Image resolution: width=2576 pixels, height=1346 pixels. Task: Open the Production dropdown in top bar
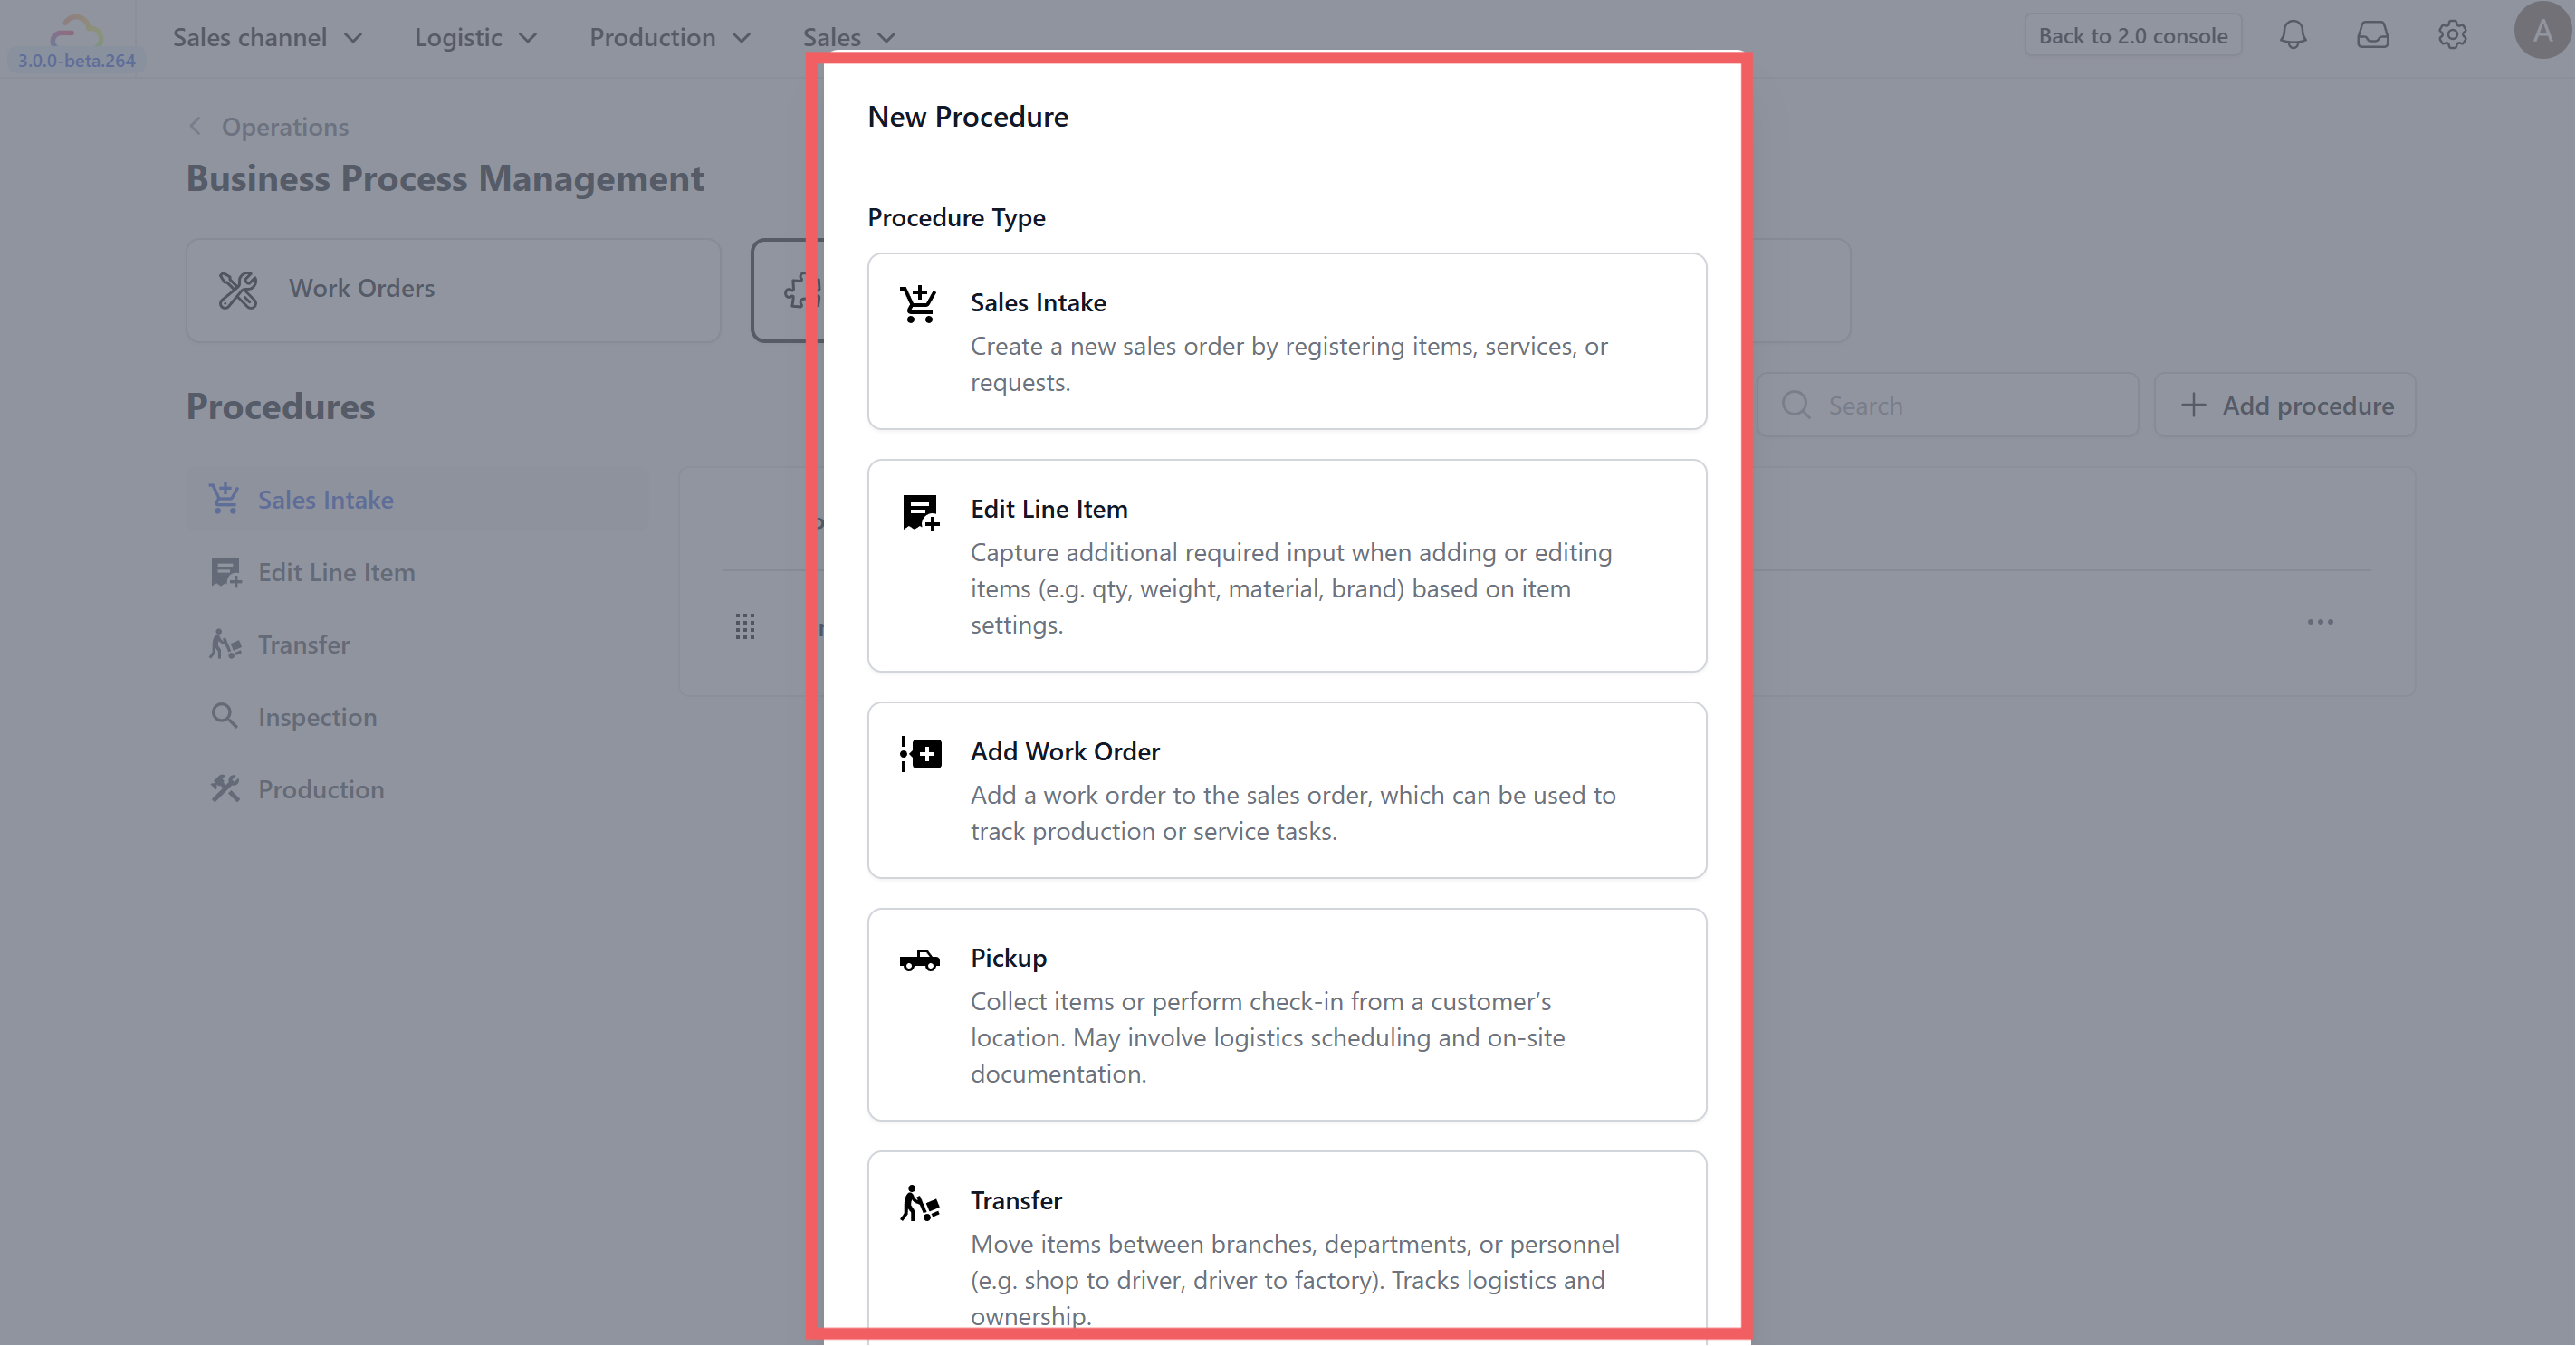(x=669, y=38)
